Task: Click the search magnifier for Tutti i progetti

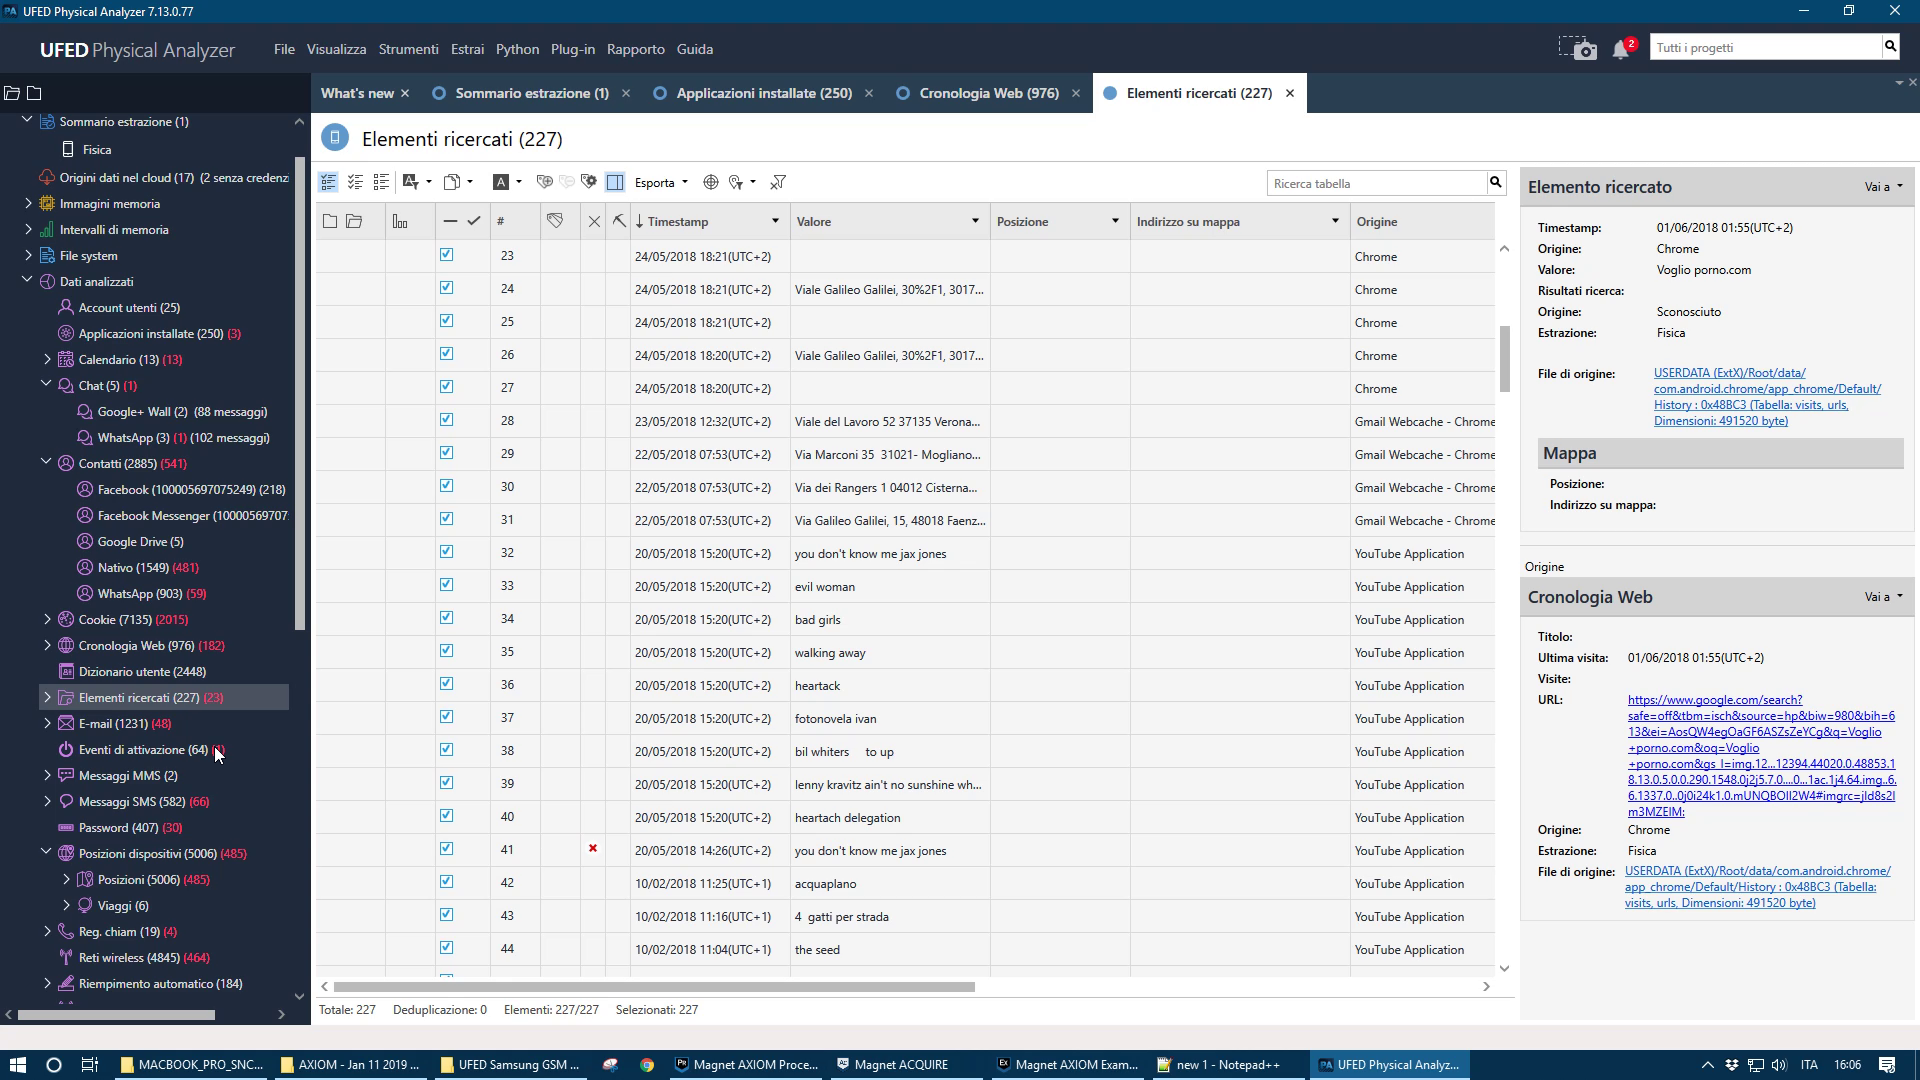Action: (1890, 47)
